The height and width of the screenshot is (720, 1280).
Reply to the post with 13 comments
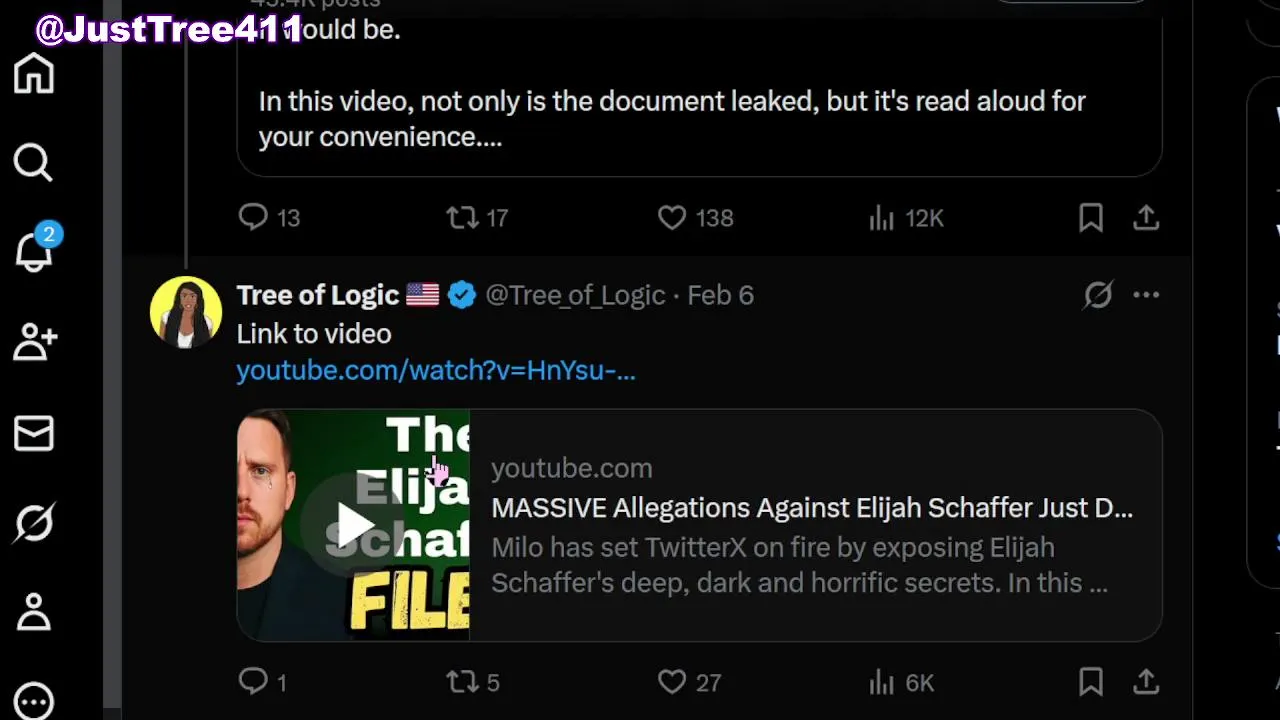click(x=253, y=218)
